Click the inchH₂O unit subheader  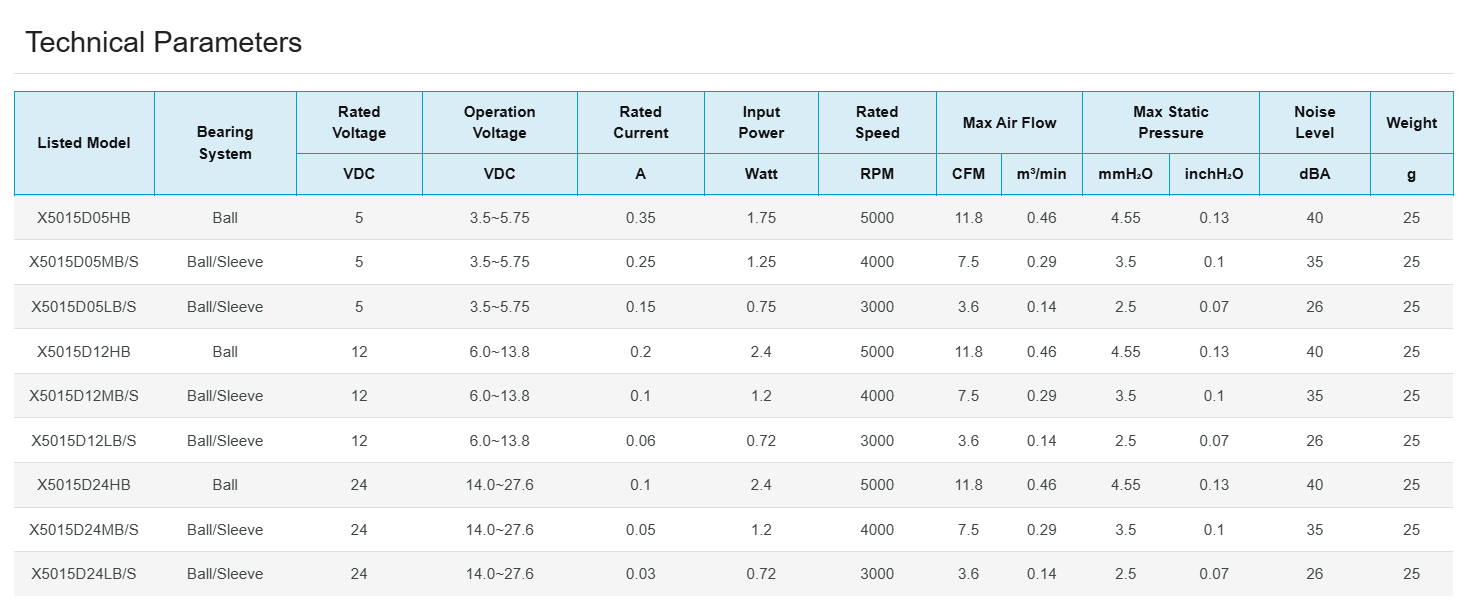pyautogui.click(x=1214, y=174)
